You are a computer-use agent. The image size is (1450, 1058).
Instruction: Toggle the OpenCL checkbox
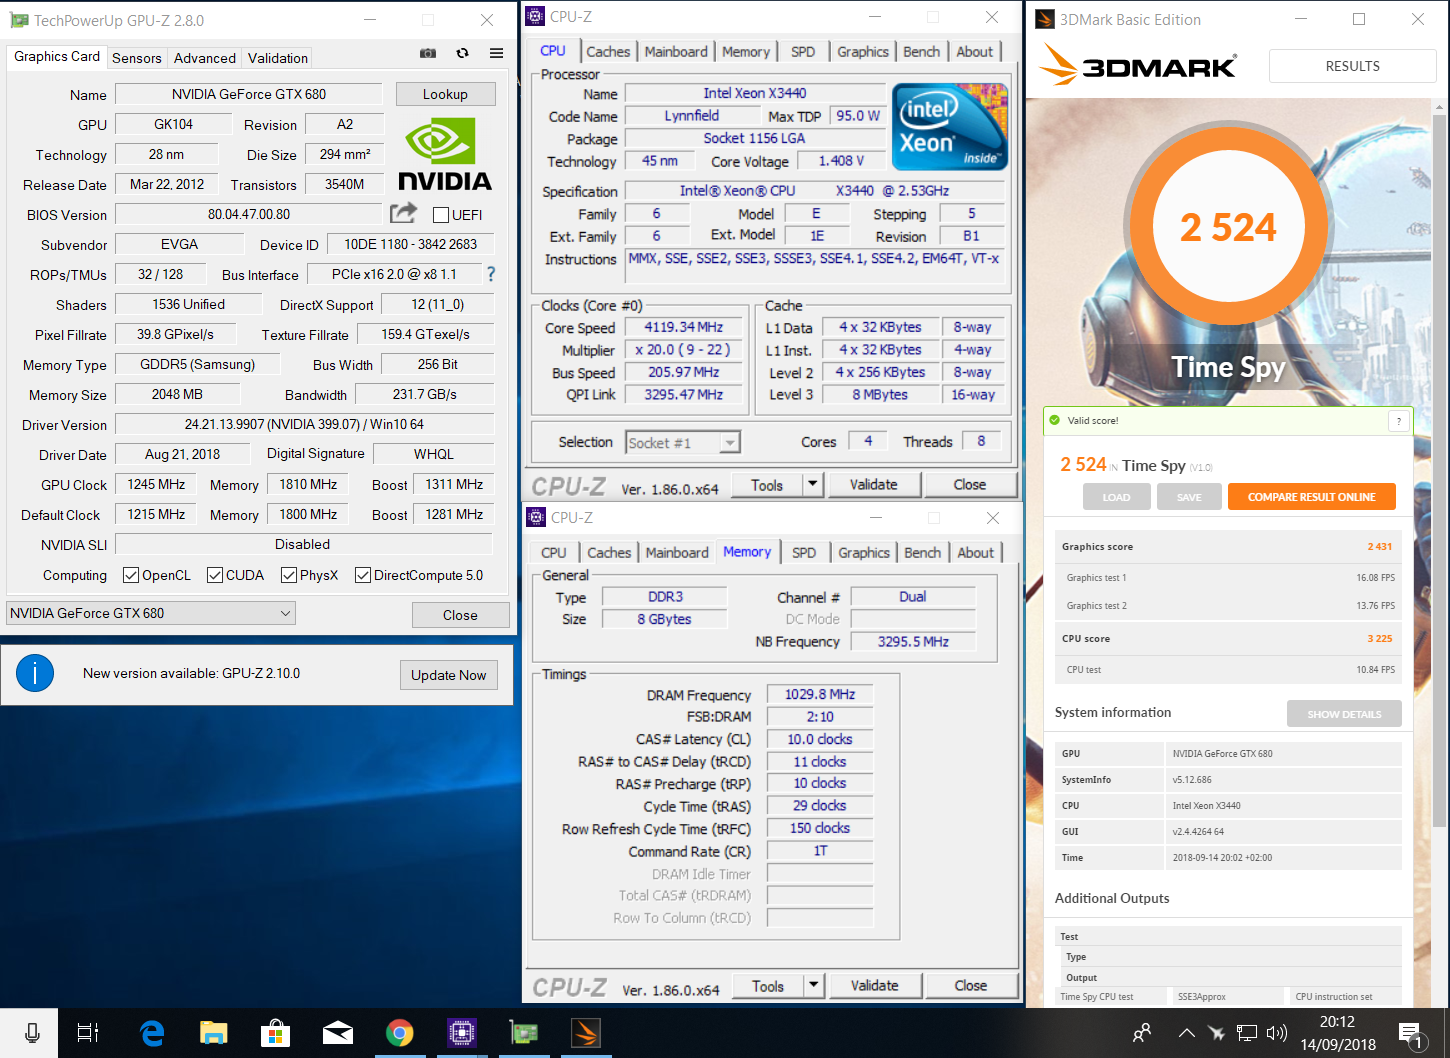[x=130, y=575]
